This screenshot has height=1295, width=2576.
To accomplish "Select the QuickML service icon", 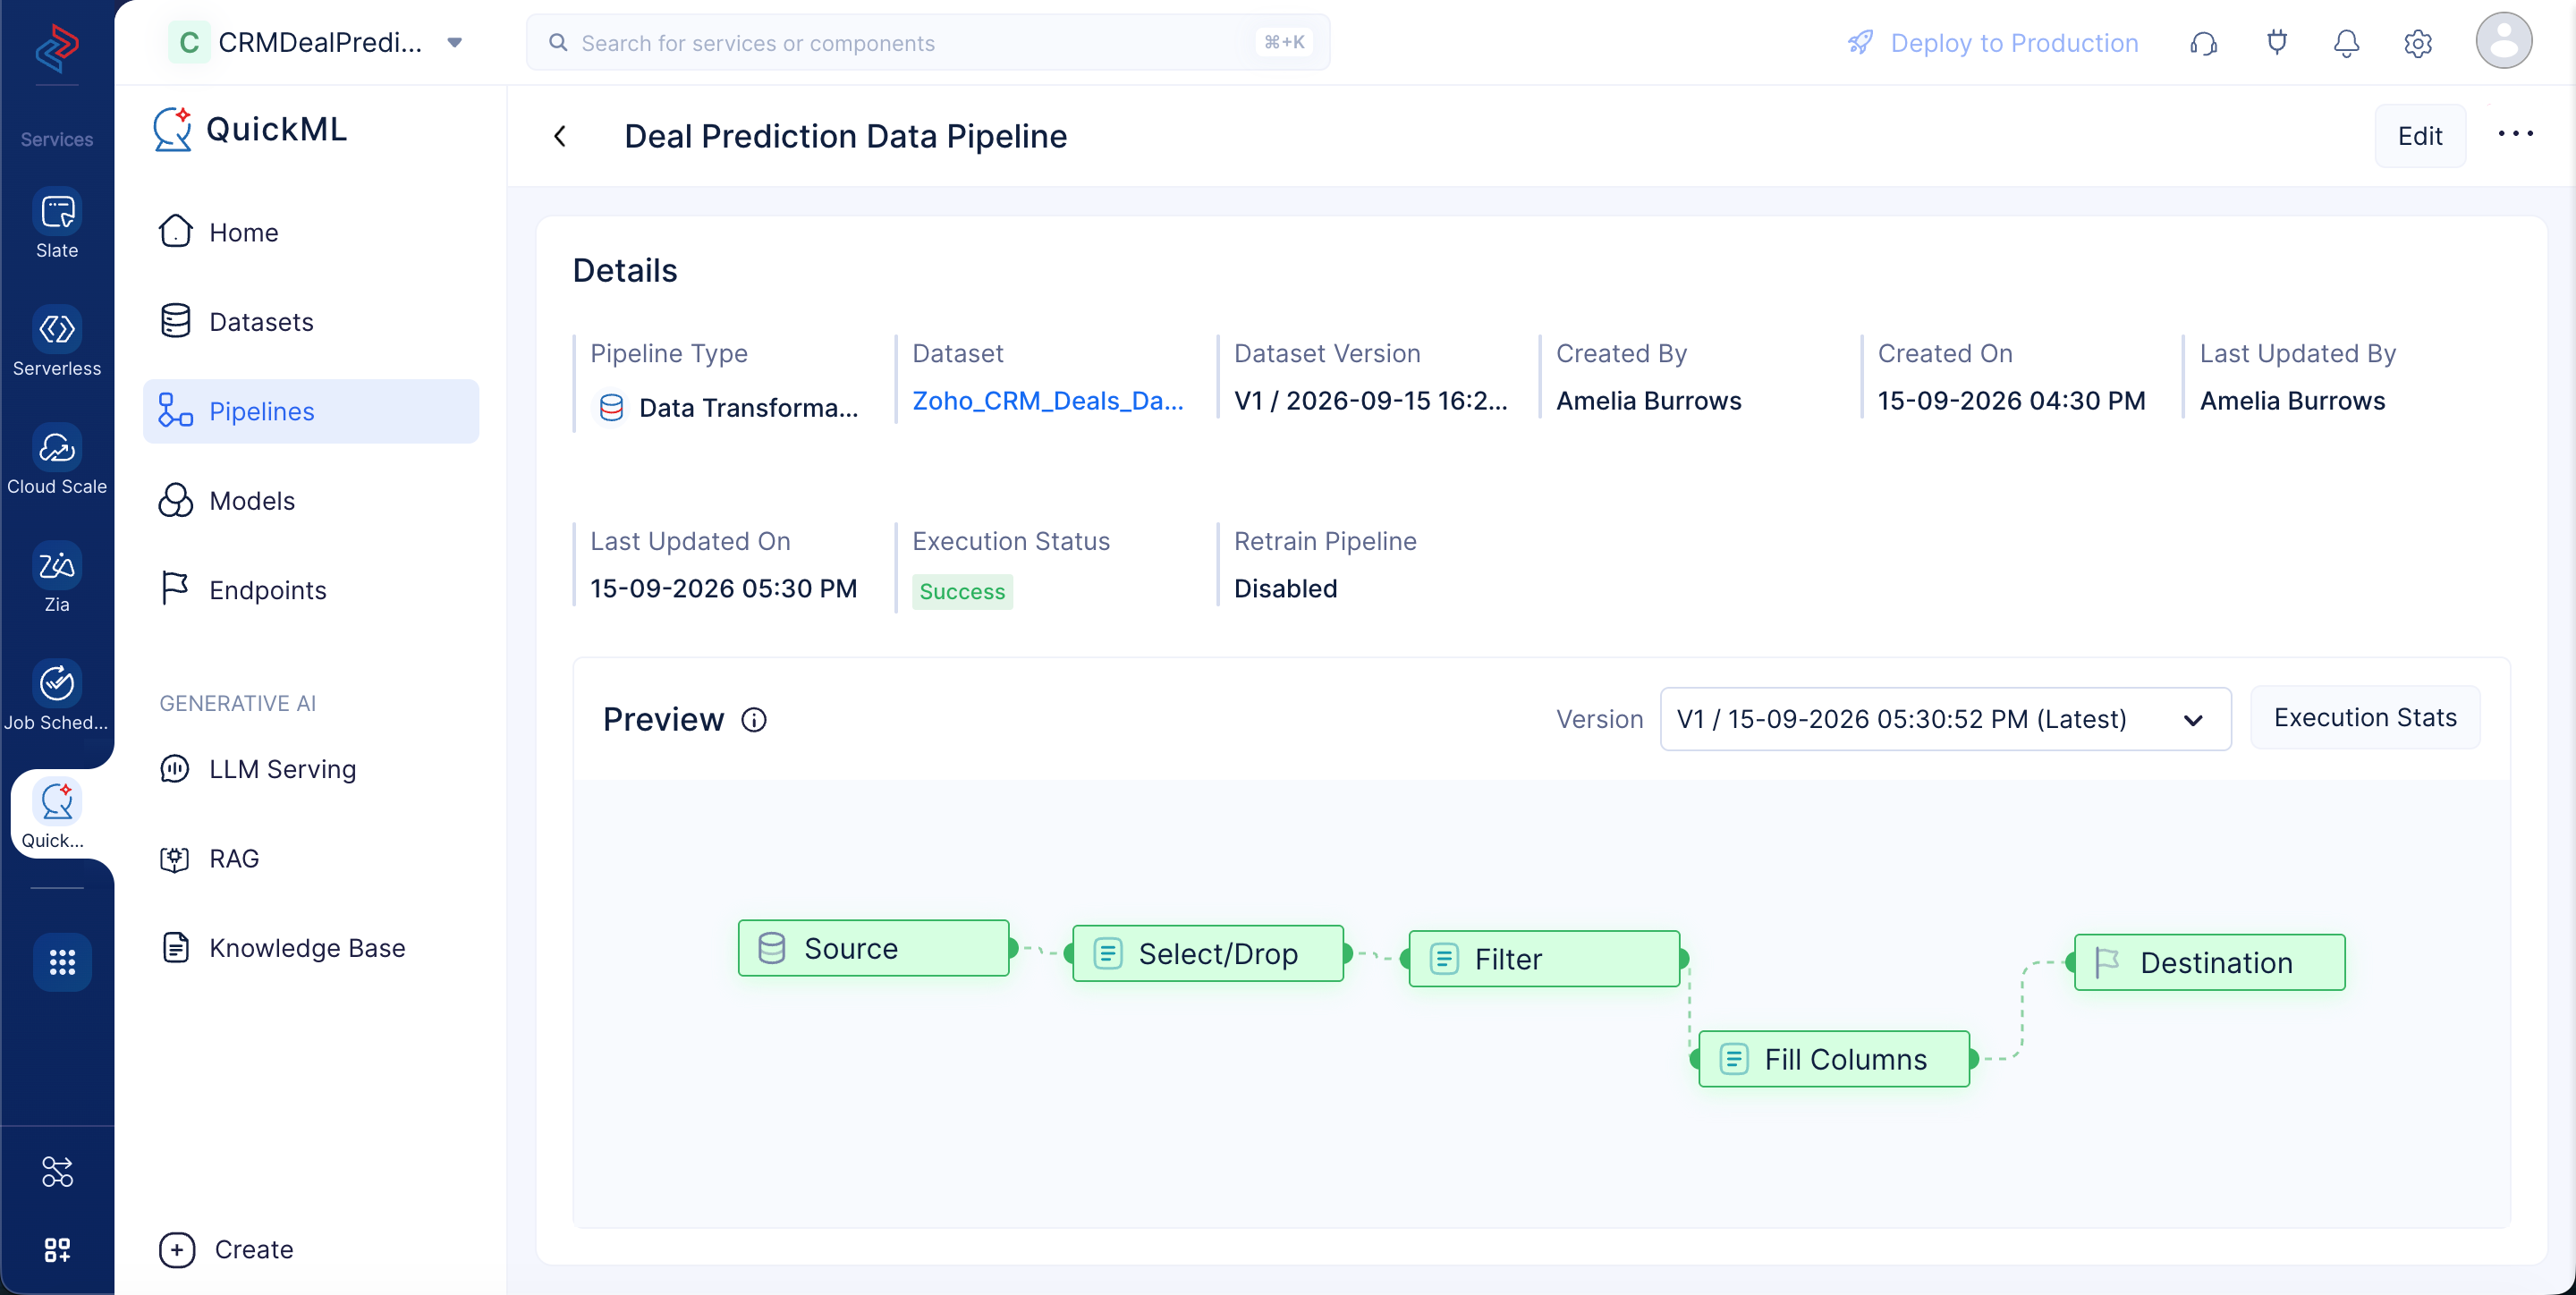I will pyautogui.click(x=57, y=814).
